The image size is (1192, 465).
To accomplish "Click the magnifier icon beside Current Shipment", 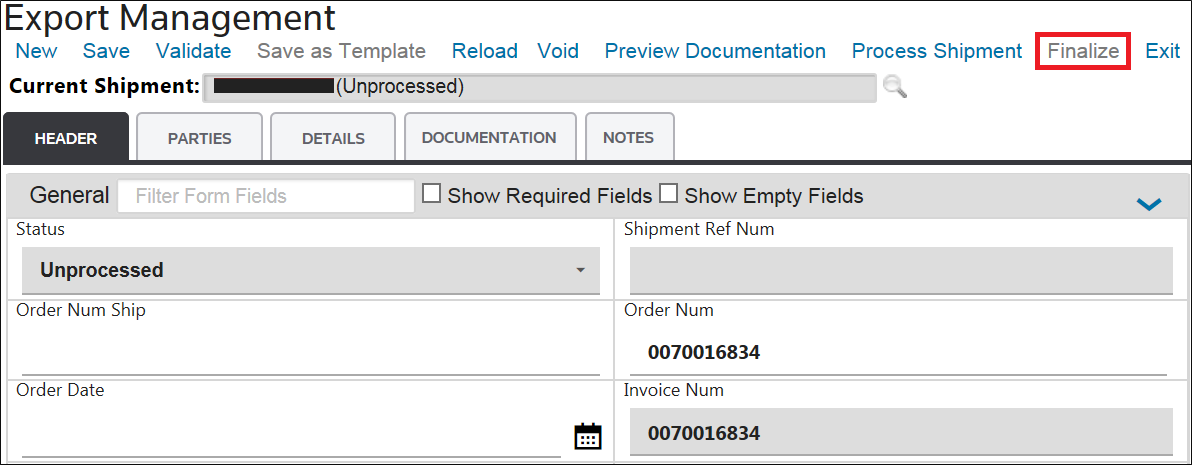I will coord(895,87).
